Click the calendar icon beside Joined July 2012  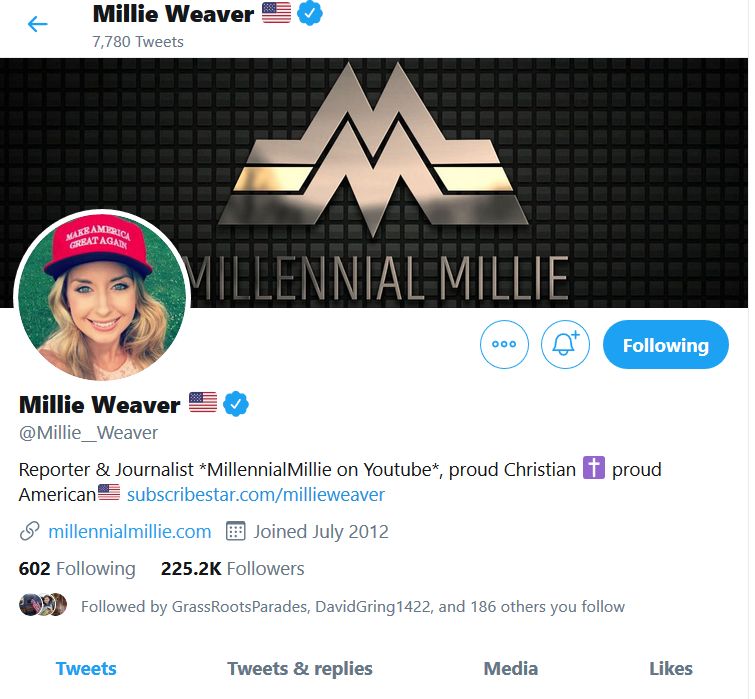tap(235, 531)
